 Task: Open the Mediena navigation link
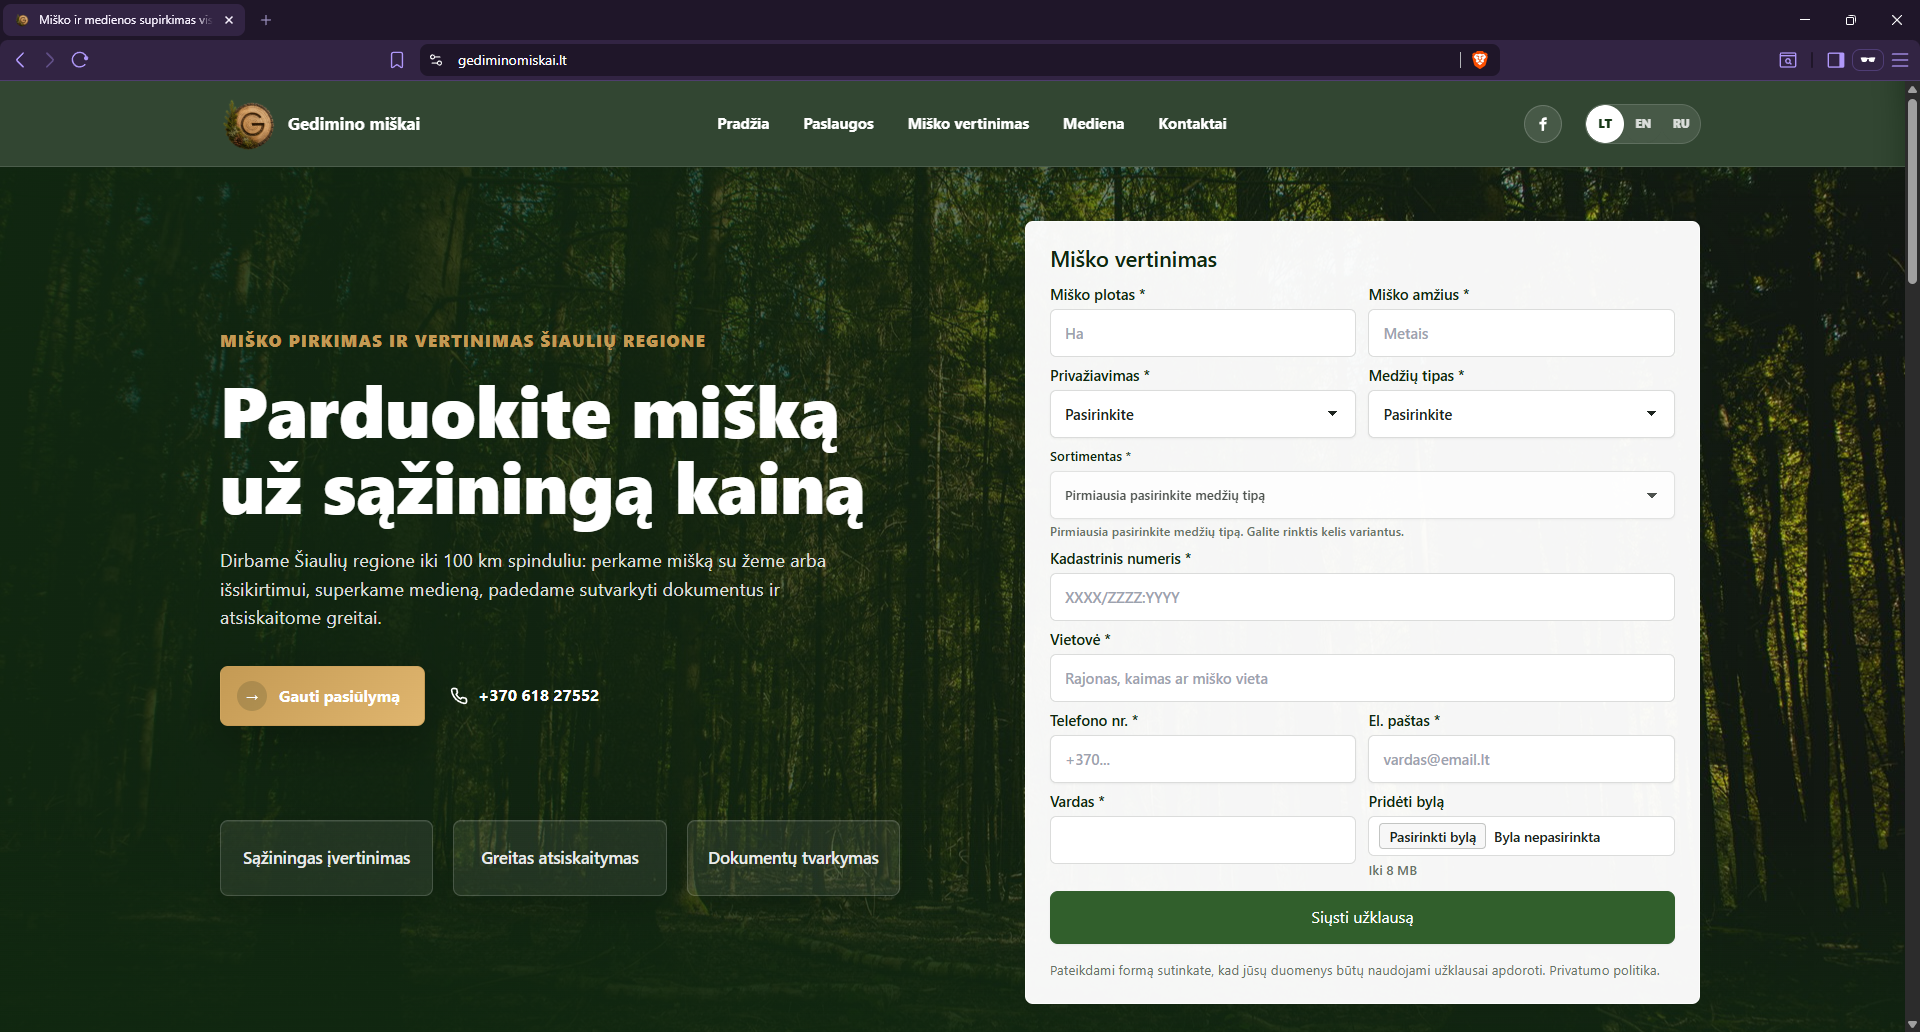tap(1093, 124)
